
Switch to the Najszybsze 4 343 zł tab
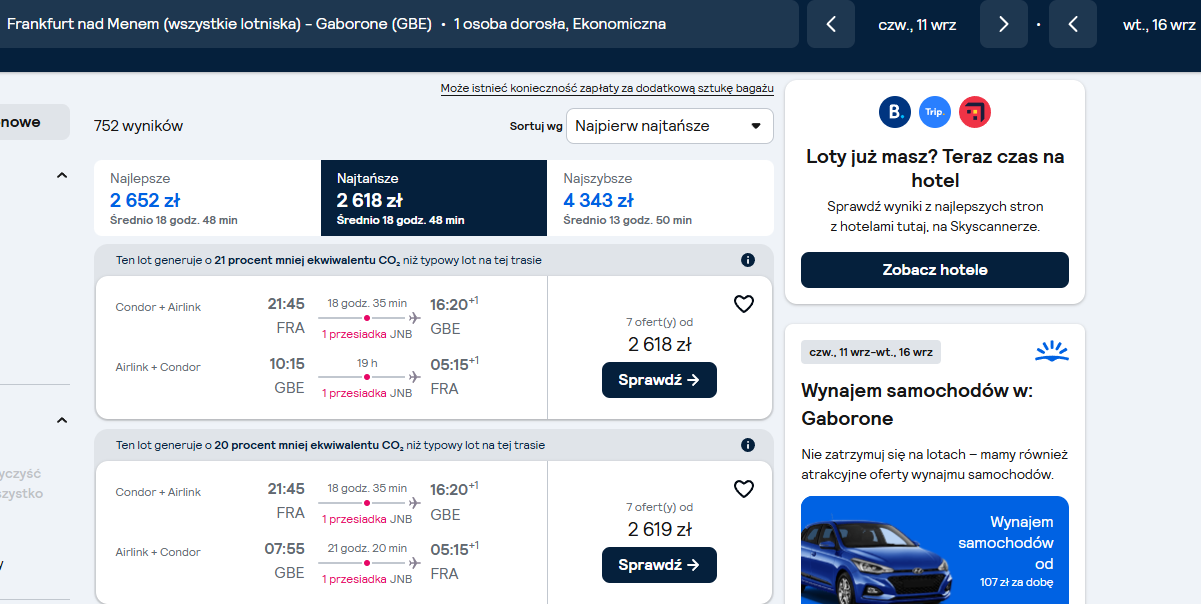(x=661, y=198)
